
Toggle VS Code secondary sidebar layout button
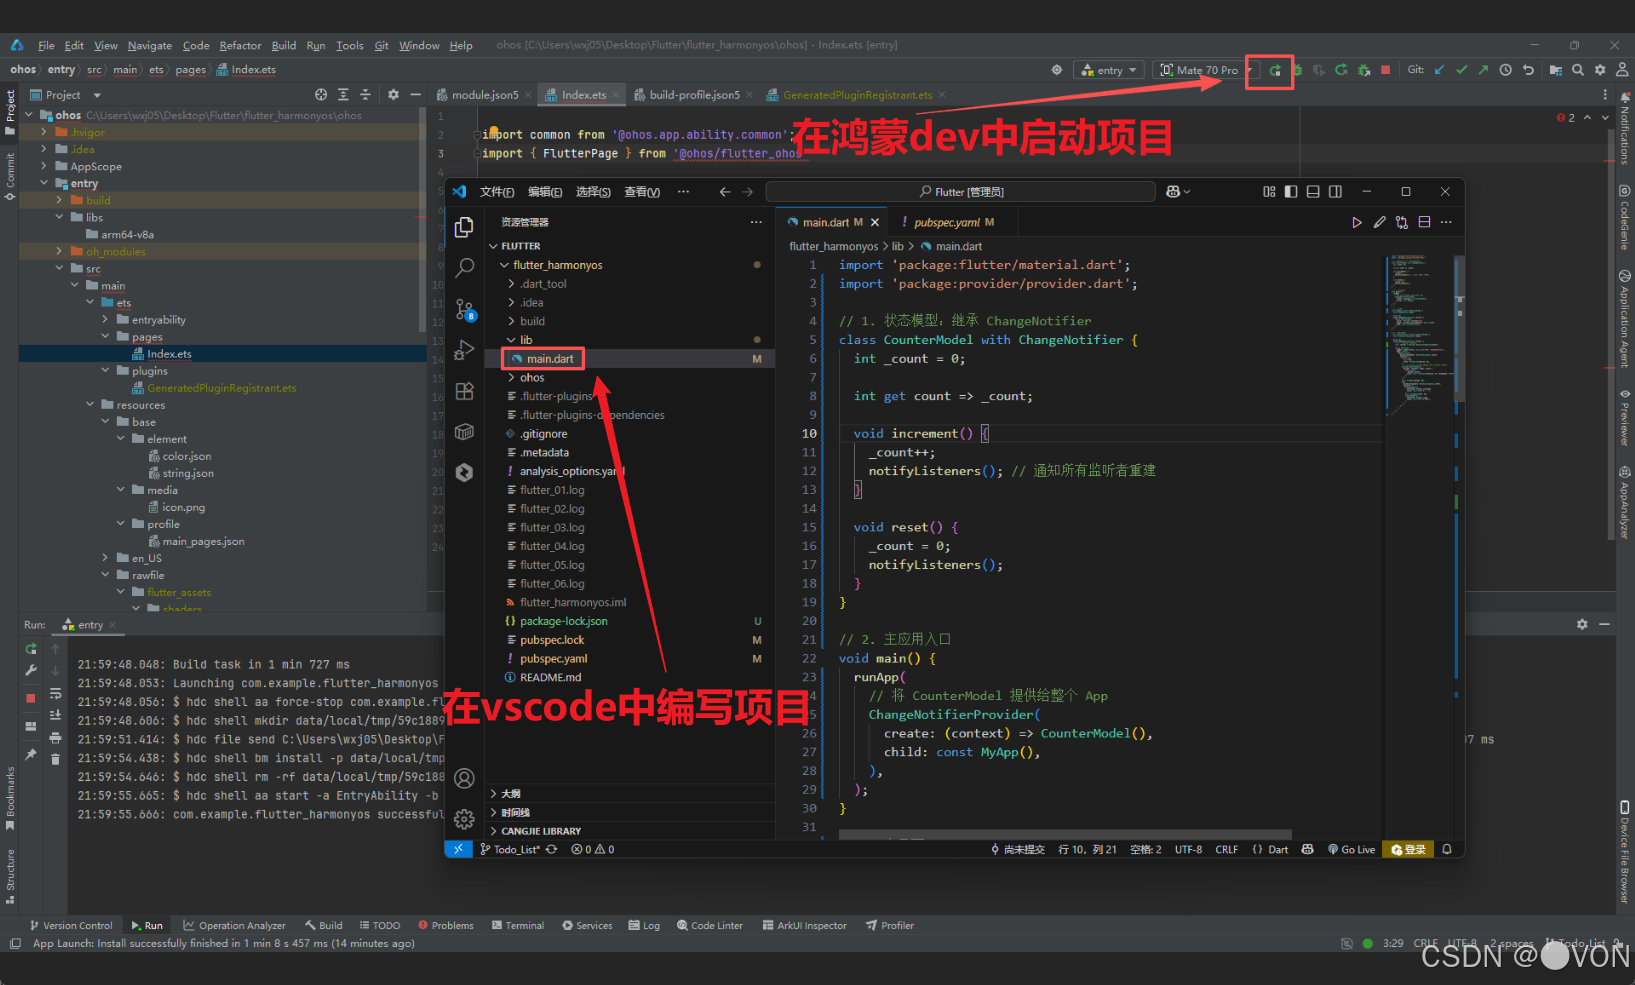(x=1335, y=192)
